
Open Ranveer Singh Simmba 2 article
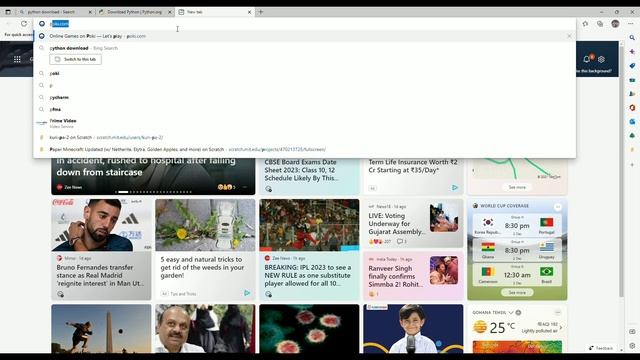click(395, 276)
